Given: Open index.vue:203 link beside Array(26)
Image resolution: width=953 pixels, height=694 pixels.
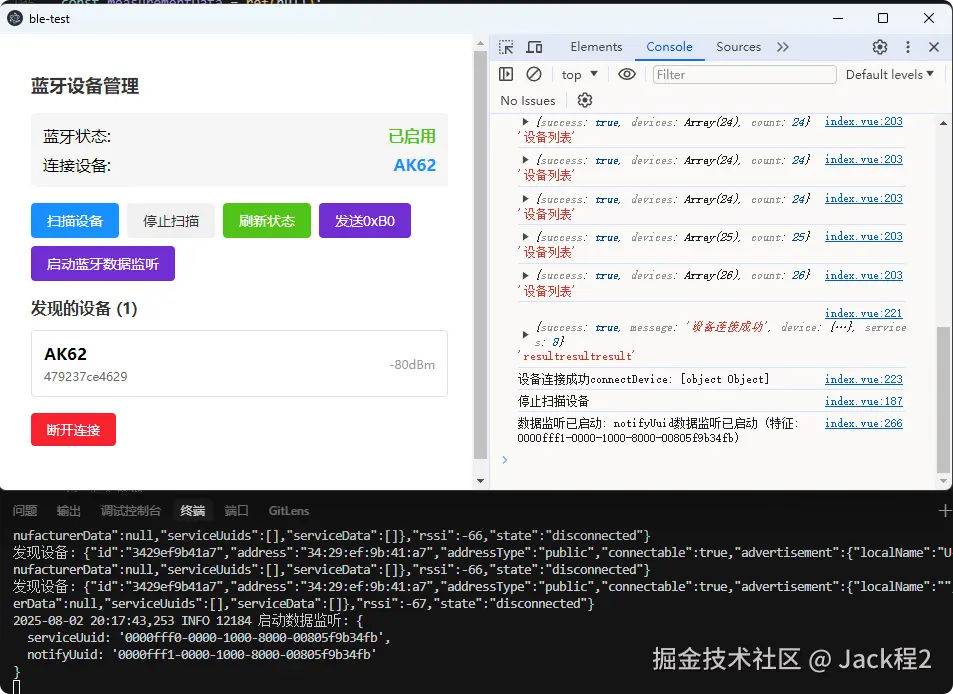Looking at the screenshot, I should pos(863,275).
